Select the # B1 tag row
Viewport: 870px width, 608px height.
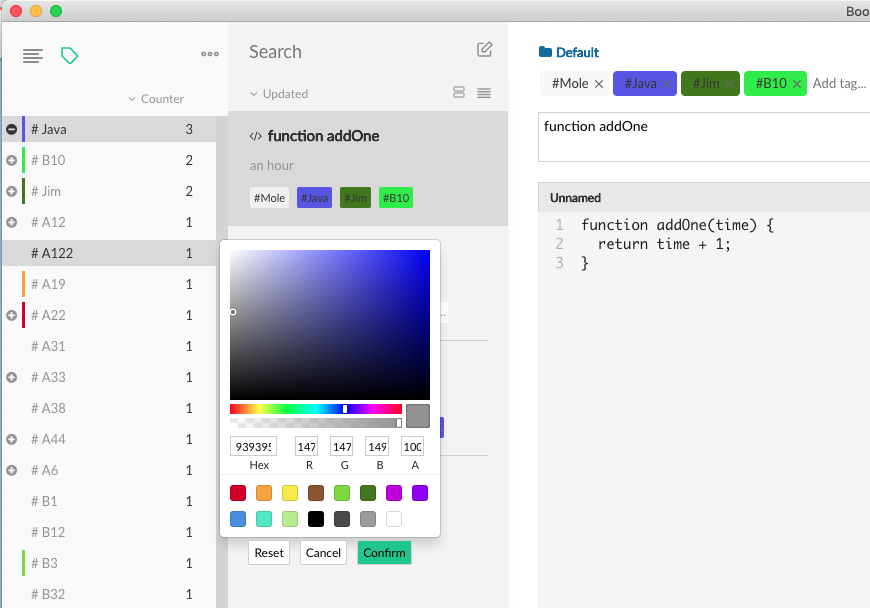[109, 501]
